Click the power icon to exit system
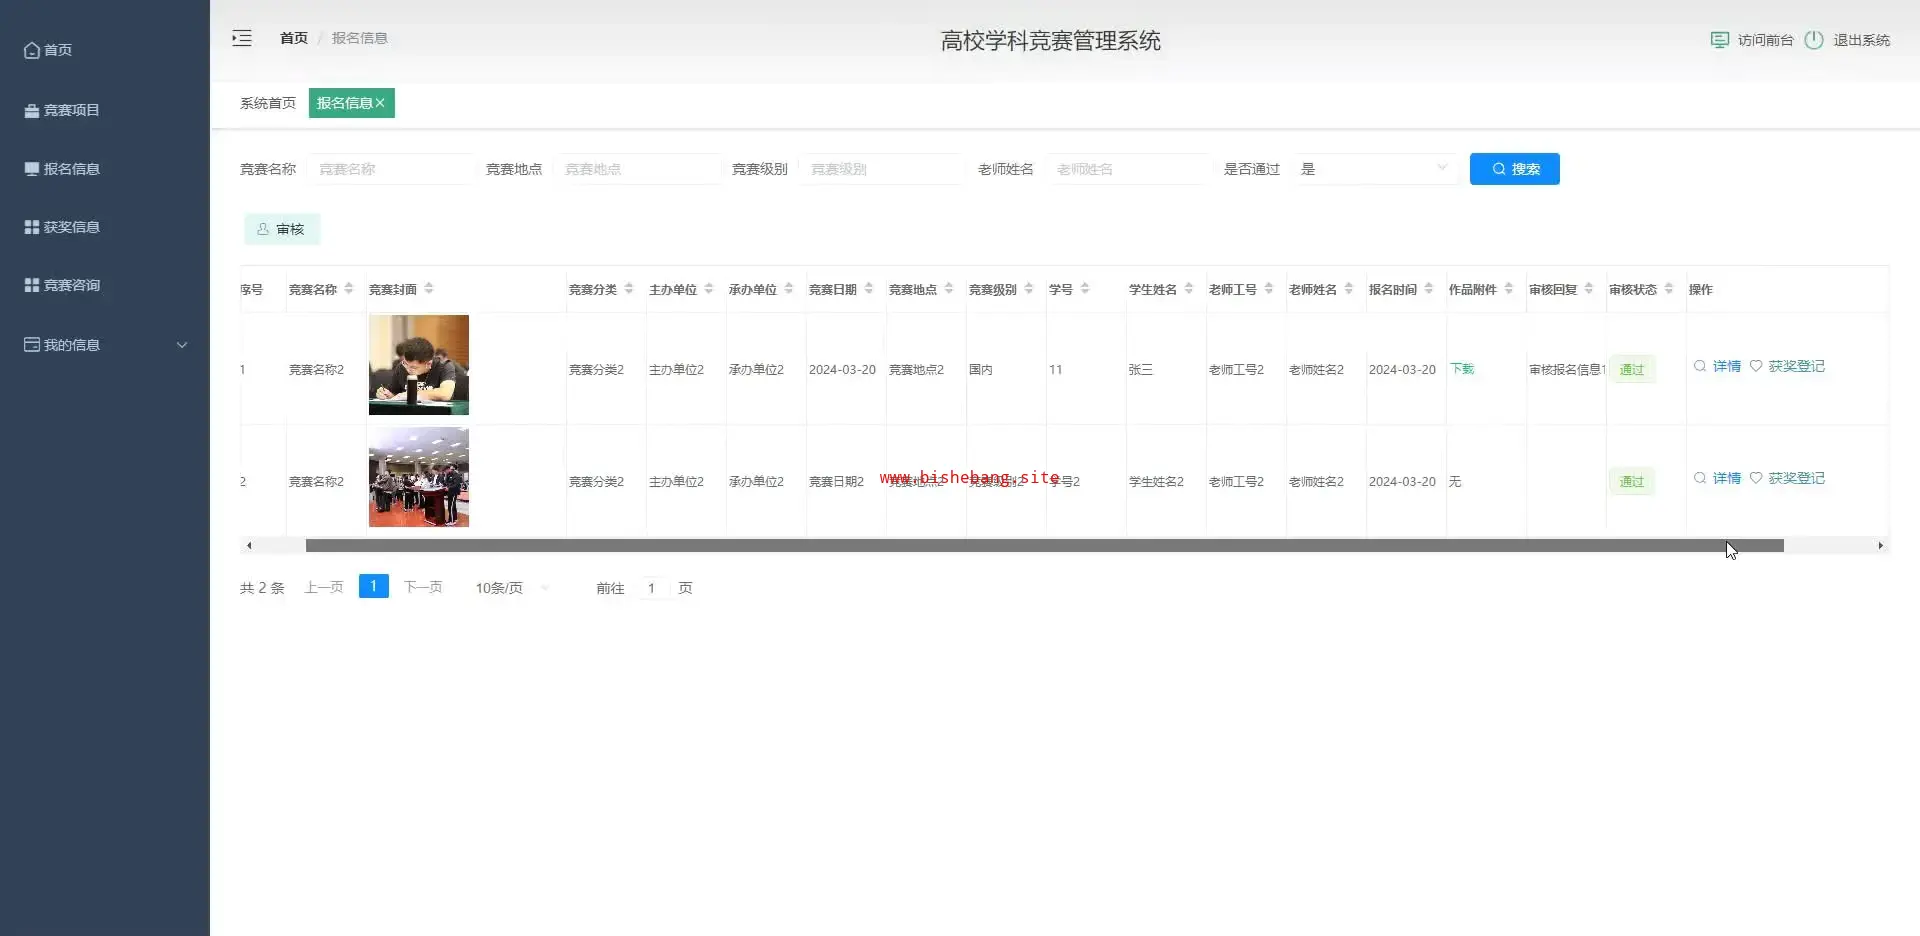The image size is (1920, 936). [x=1814, y=40]
